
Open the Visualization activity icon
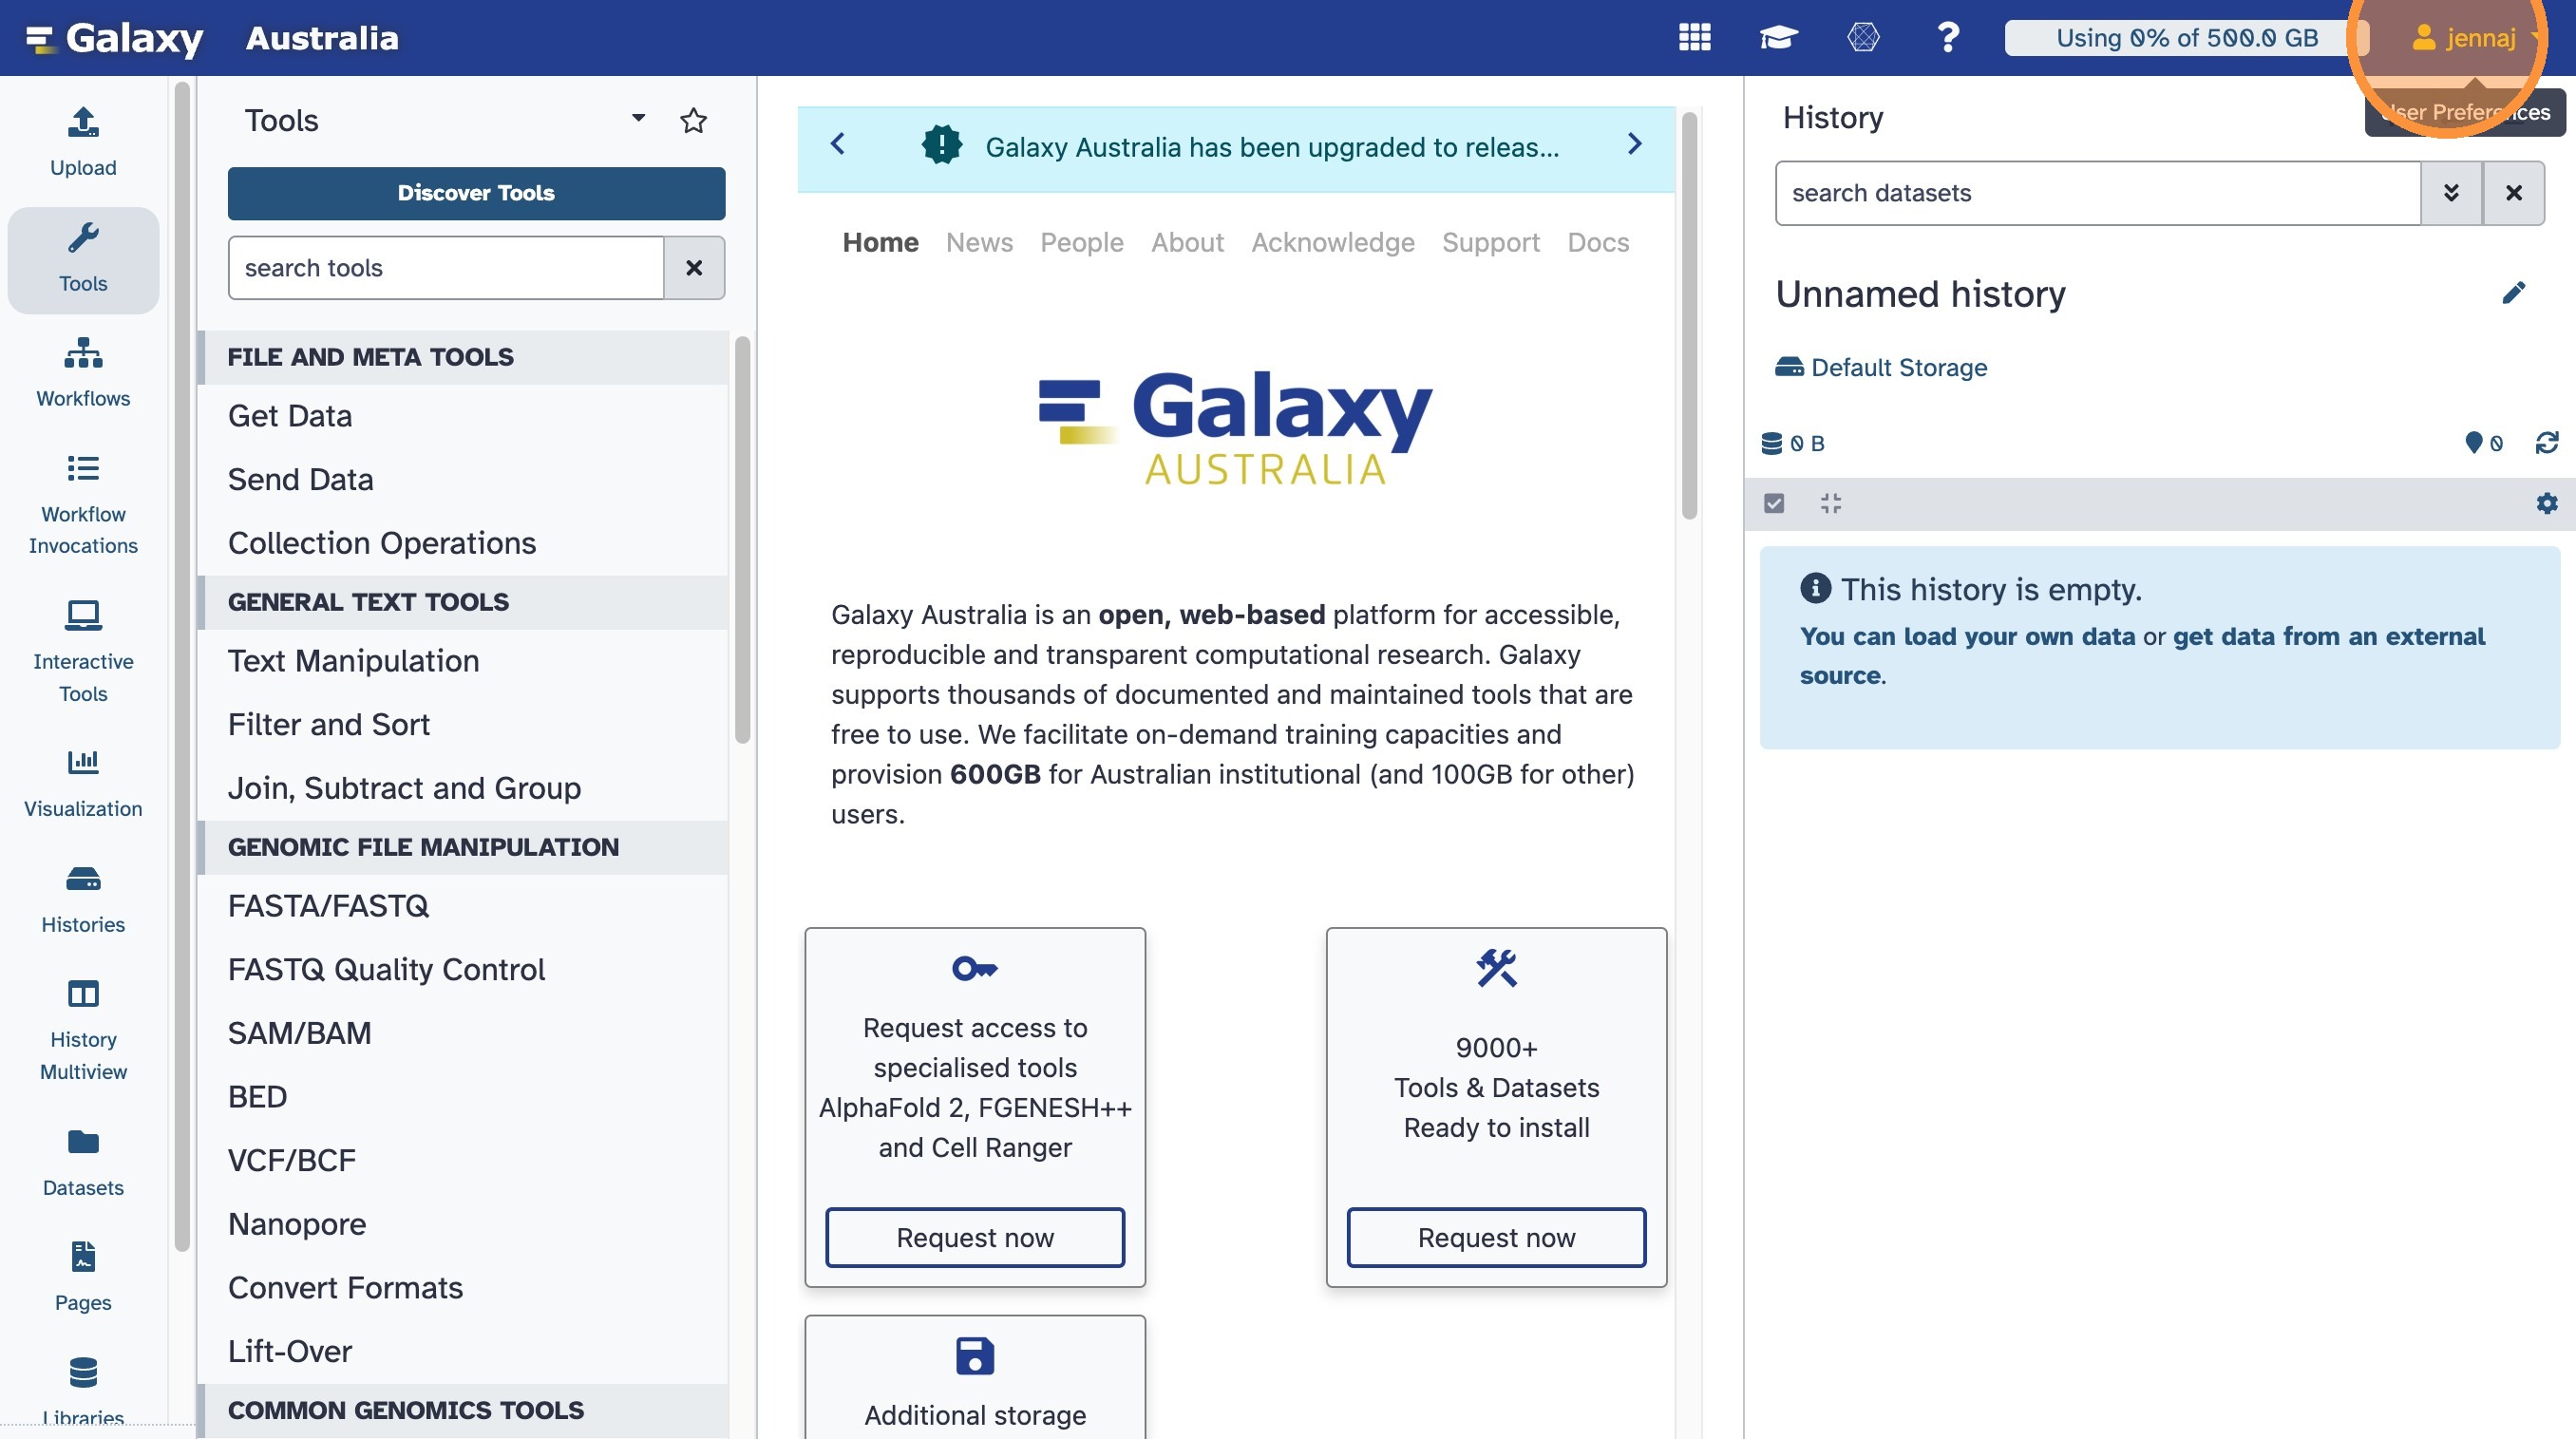[x=83, y=782]
